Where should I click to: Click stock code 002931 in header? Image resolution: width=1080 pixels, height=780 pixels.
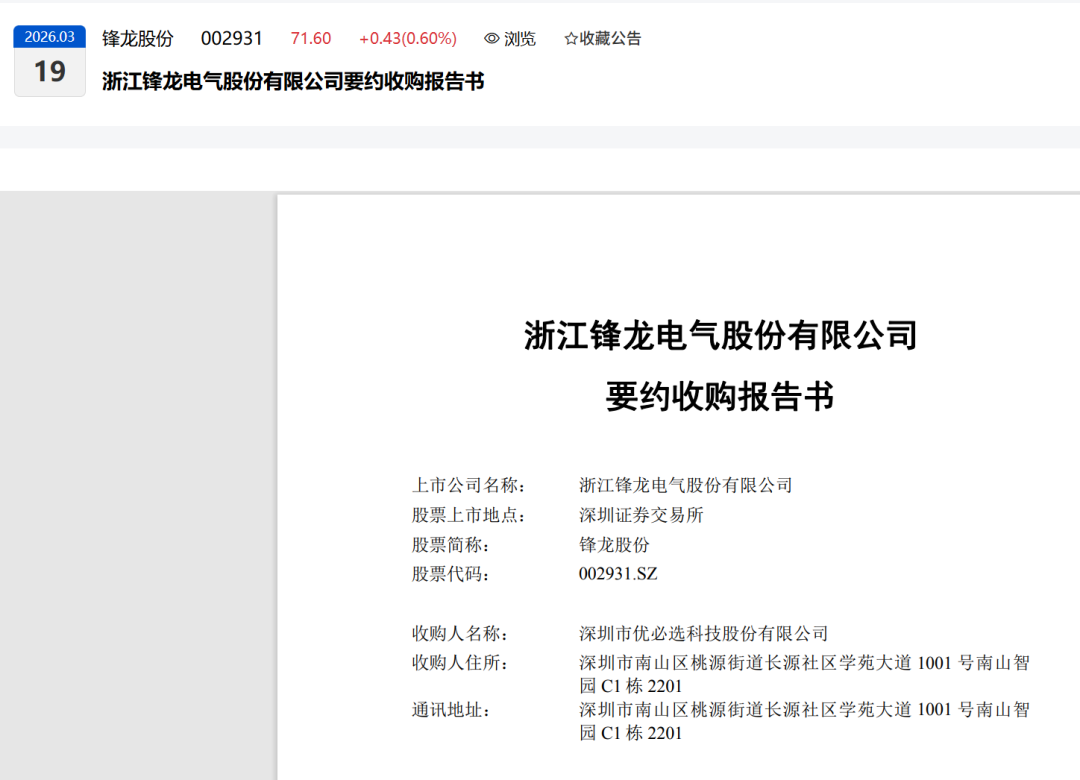(231, 39)
